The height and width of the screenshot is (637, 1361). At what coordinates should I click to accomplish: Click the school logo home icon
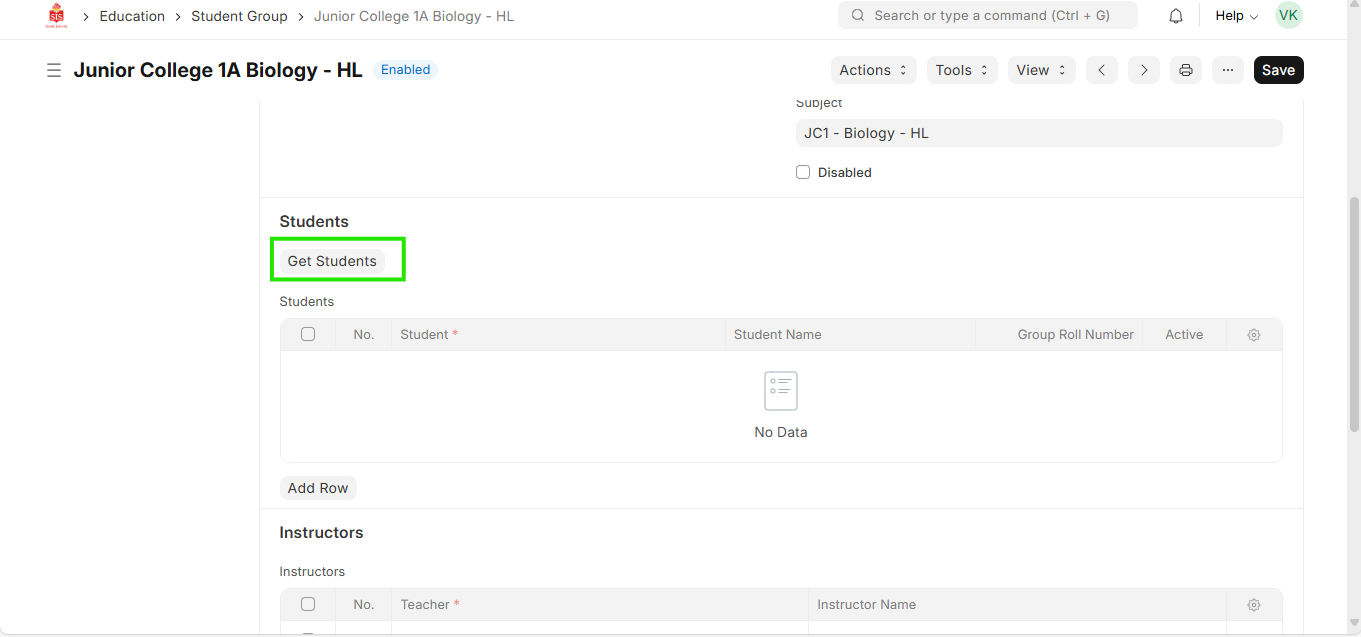click(56, 16)
